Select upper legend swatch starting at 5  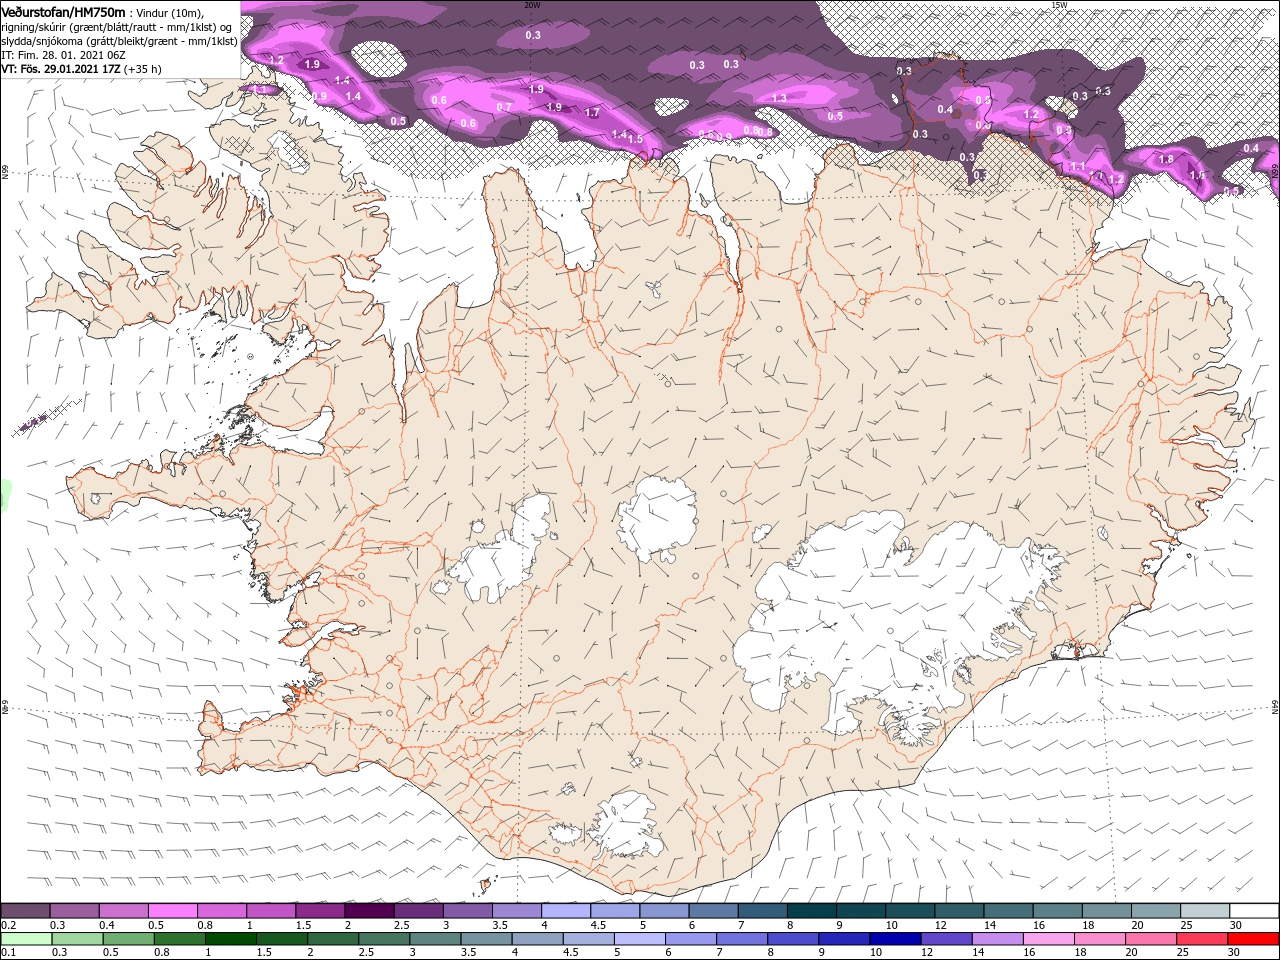click(665, 911)
